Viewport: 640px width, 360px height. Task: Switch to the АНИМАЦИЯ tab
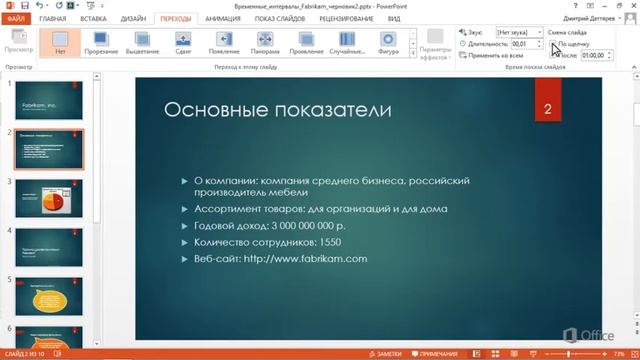tap(223, 19)
